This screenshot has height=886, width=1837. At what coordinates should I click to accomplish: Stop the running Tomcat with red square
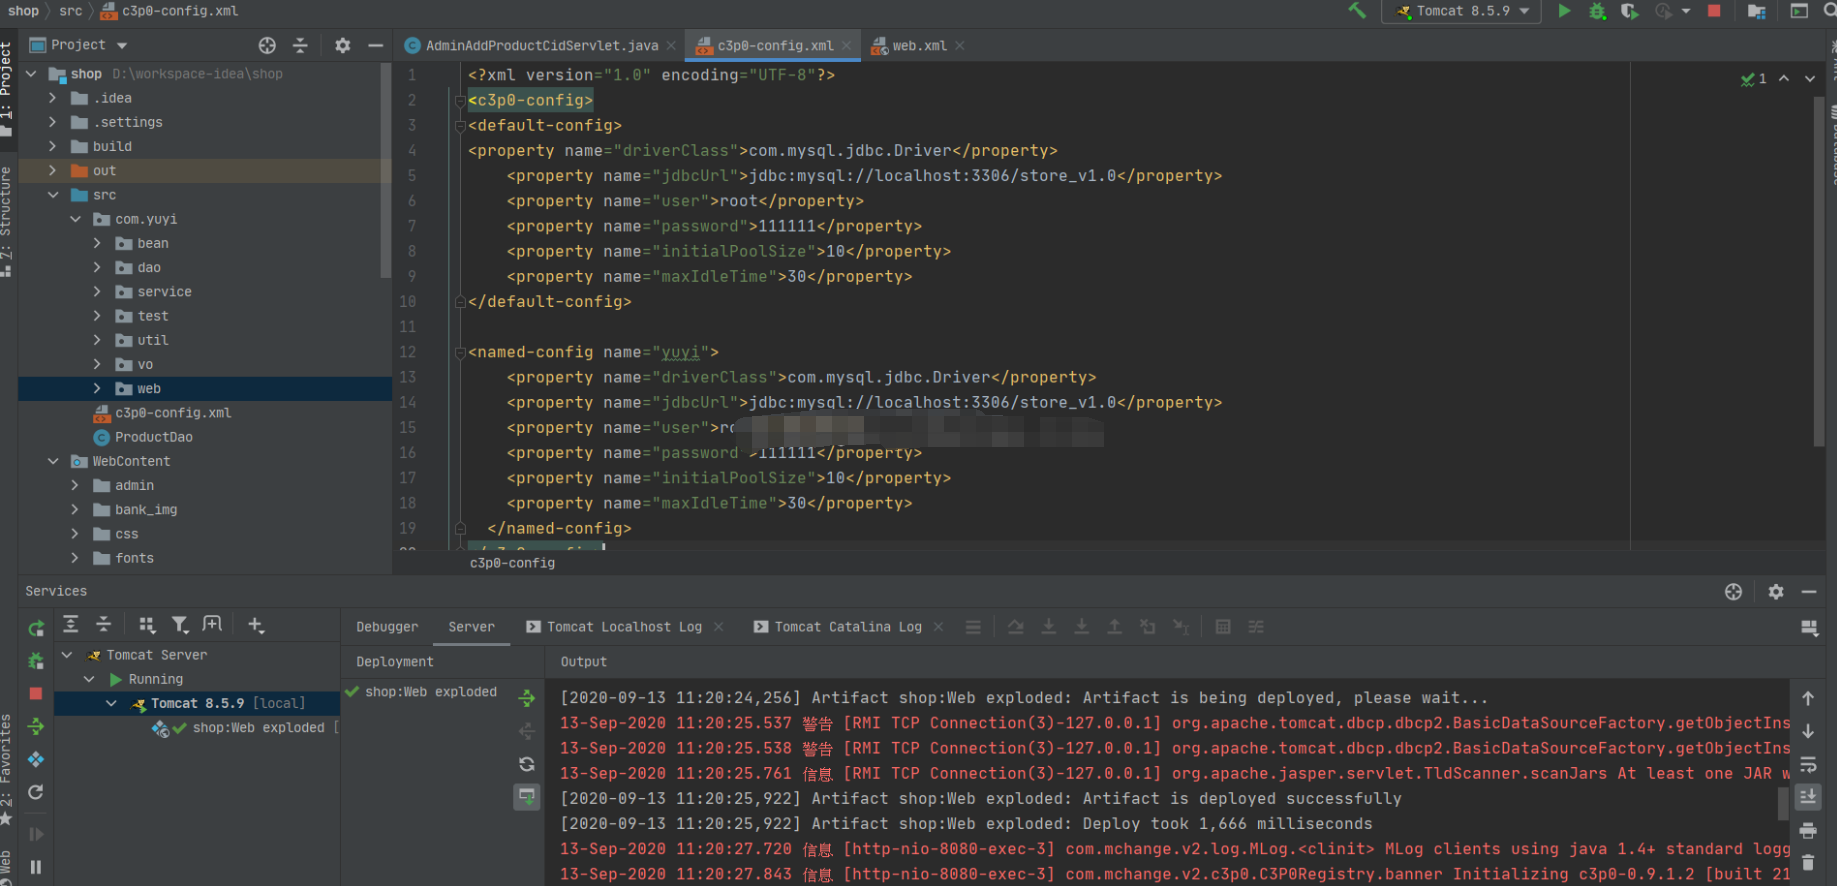pos(1714,11)
